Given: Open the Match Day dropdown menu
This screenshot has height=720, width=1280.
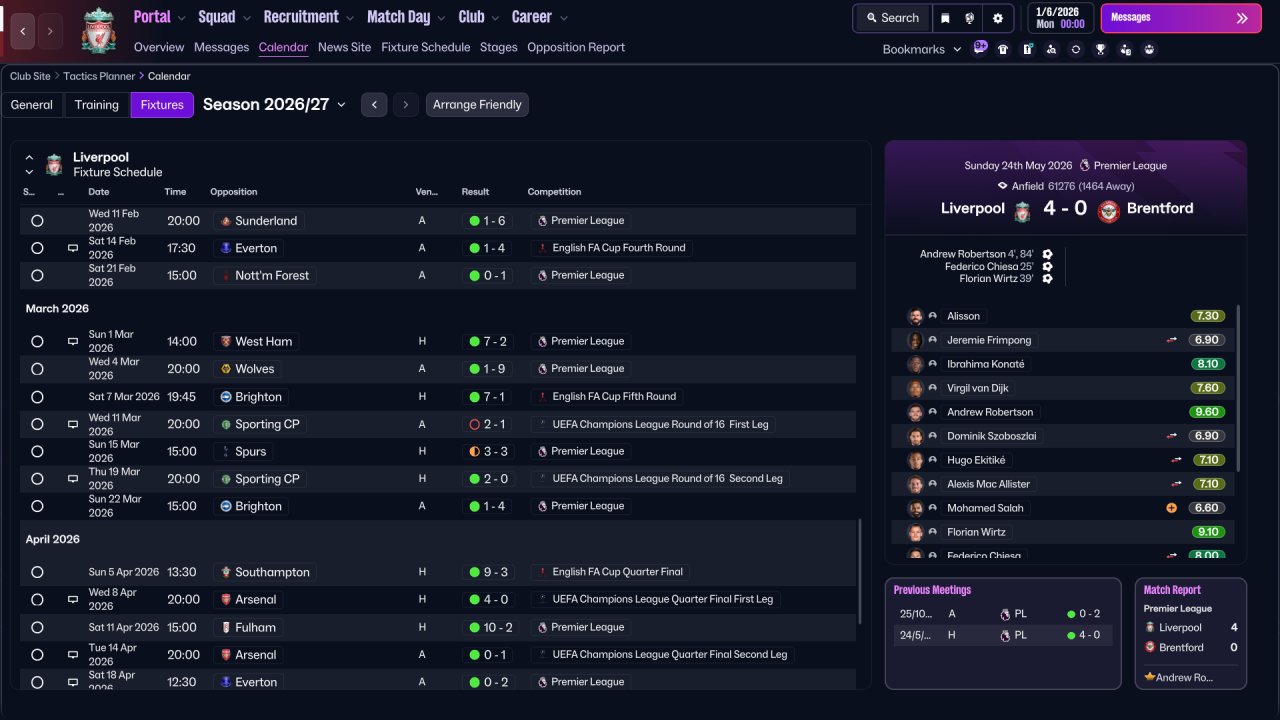Looking at the screenshot, I should click(406, 17).
